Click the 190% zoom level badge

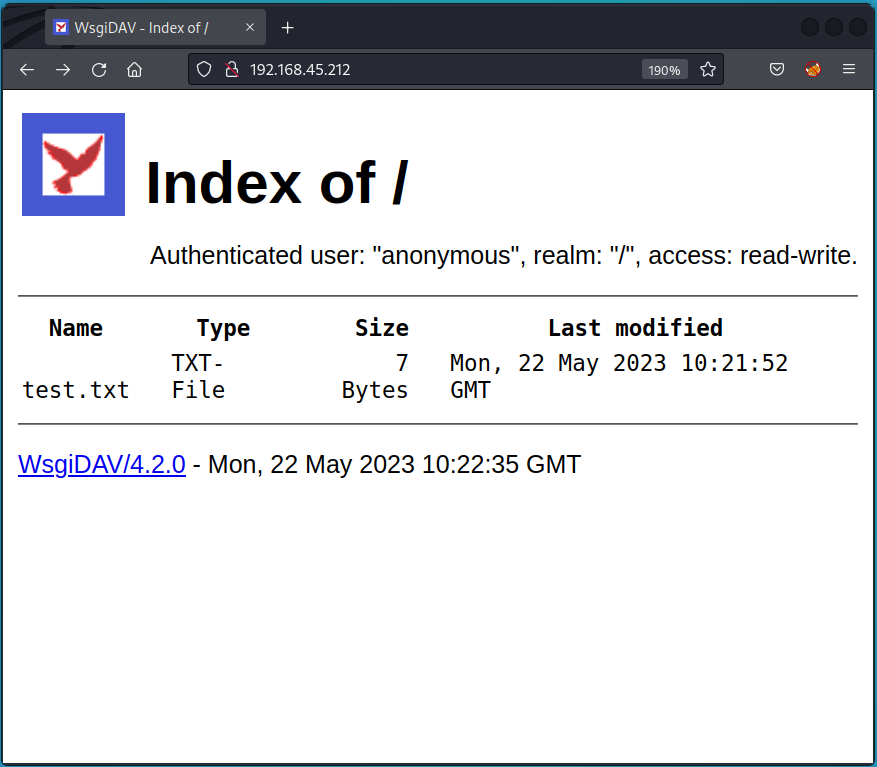664,70
